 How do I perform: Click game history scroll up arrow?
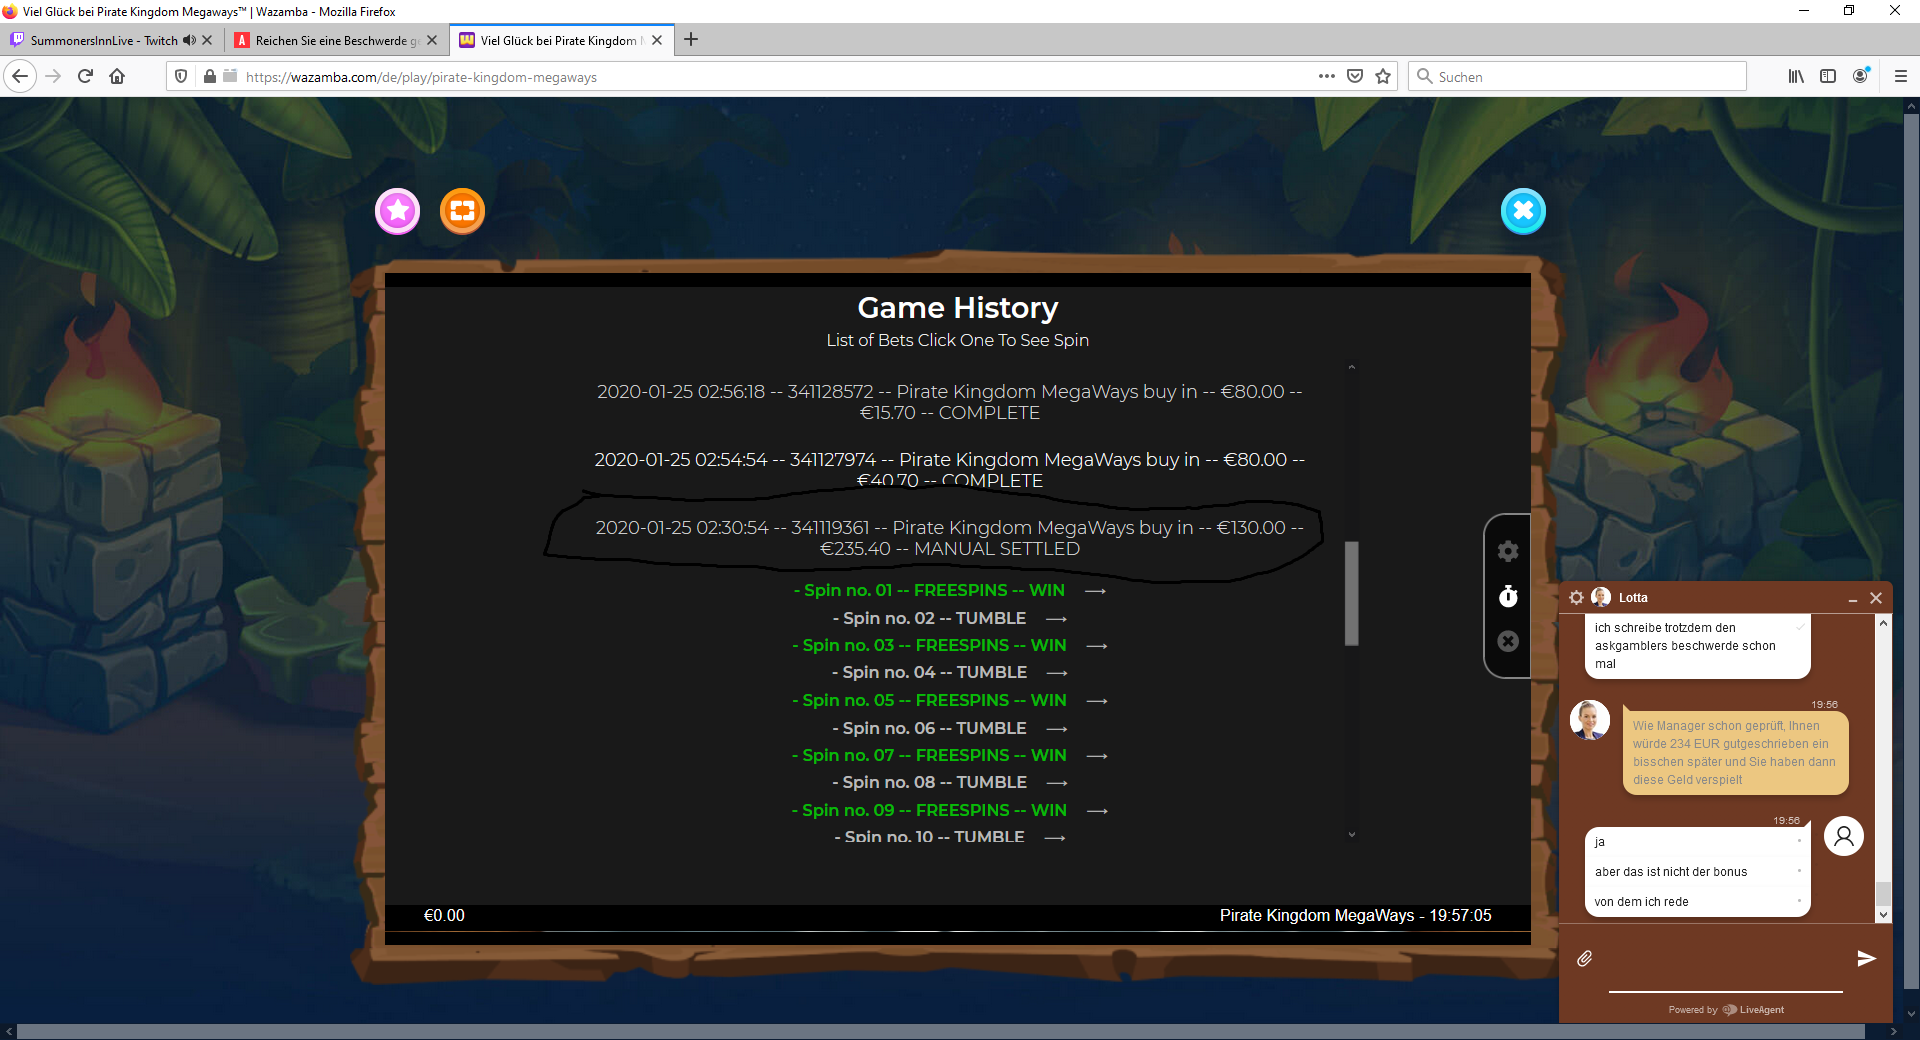1351,368
